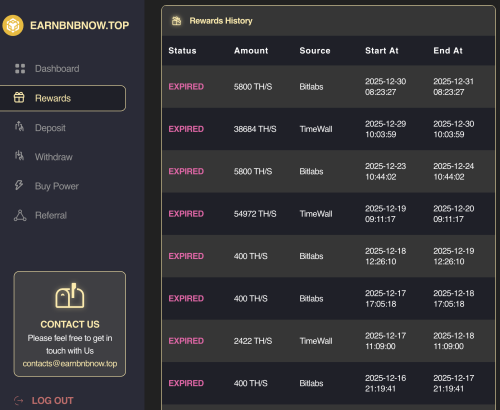Click 5800 TH/S amount starting 2025-12-23
Viewport: 500px width, 410px height.
pyautogui.click(x=253, y=171)
